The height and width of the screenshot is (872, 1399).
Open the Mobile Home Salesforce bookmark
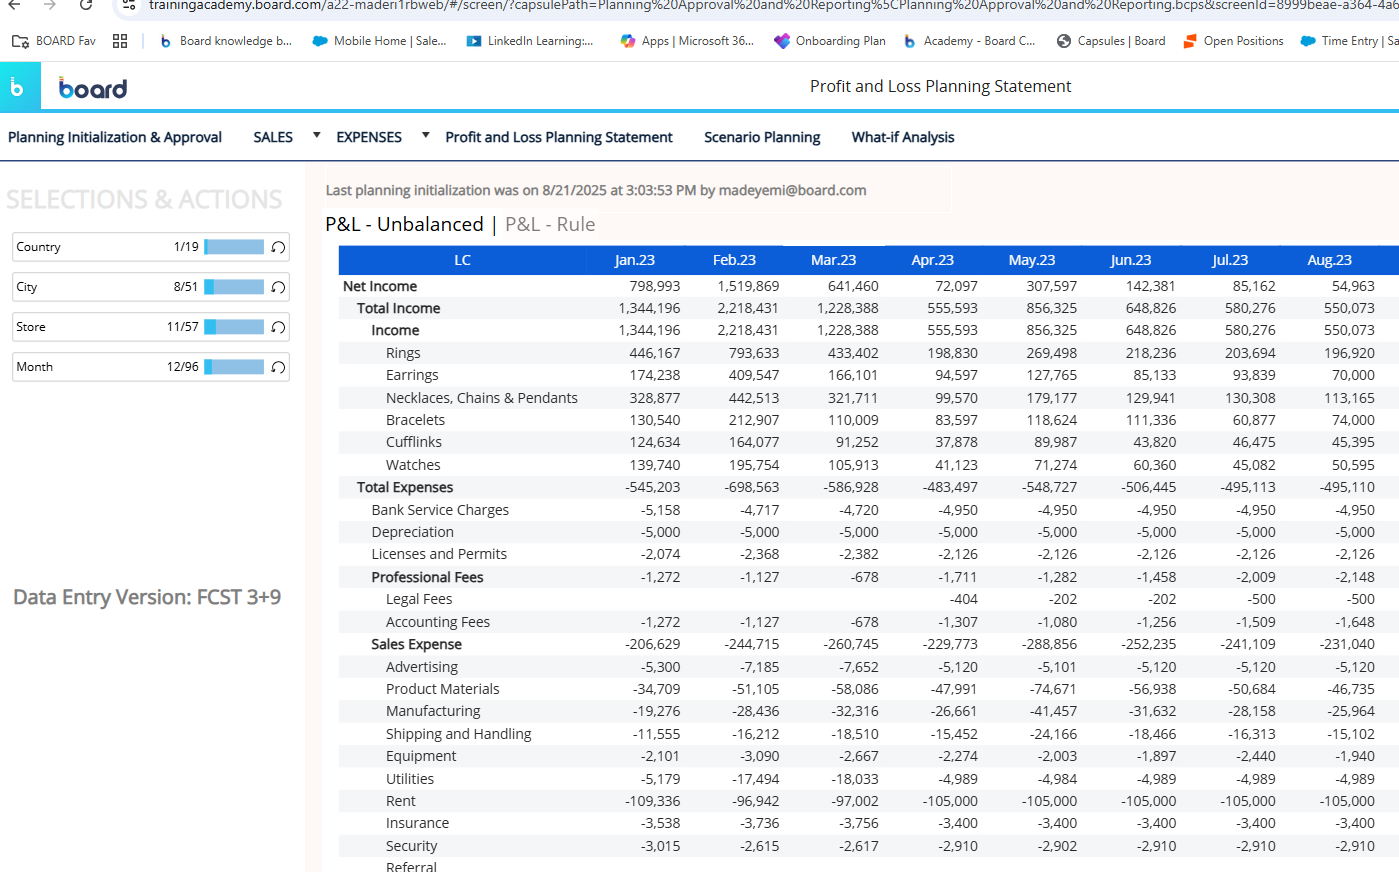(379, 41)
